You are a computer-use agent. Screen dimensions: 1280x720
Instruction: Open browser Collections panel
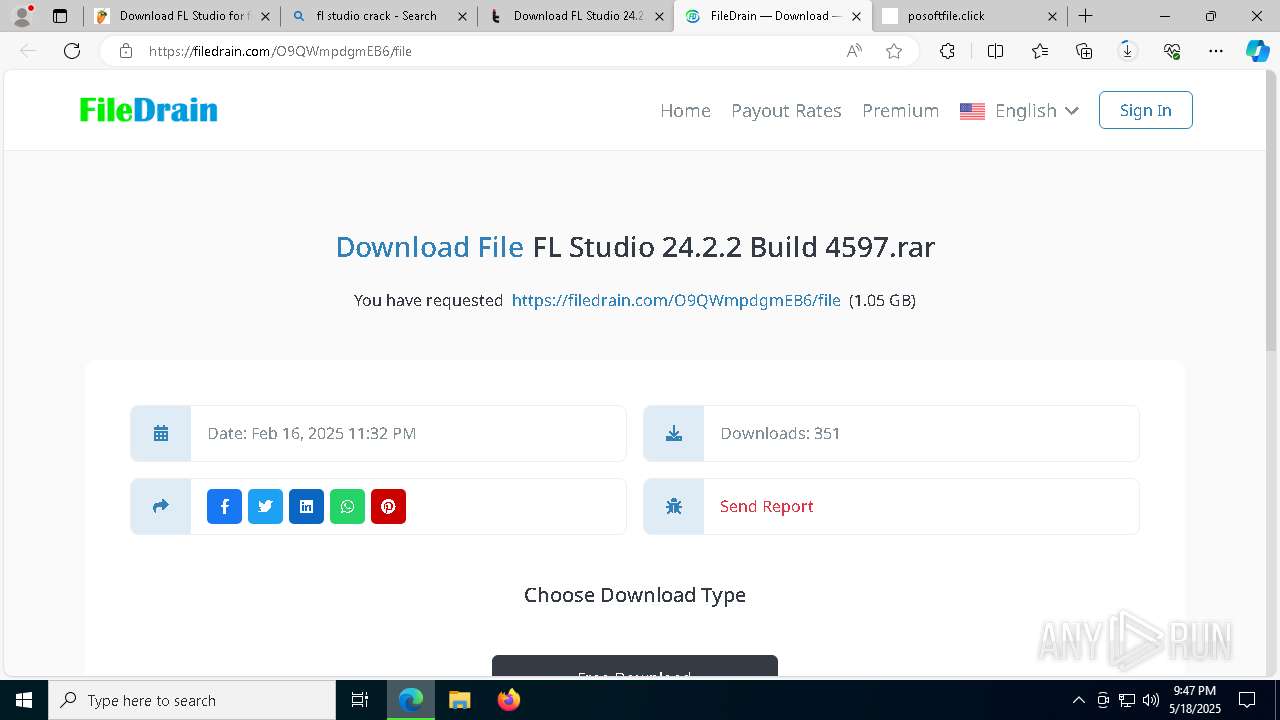click(x=1084, y=51)
